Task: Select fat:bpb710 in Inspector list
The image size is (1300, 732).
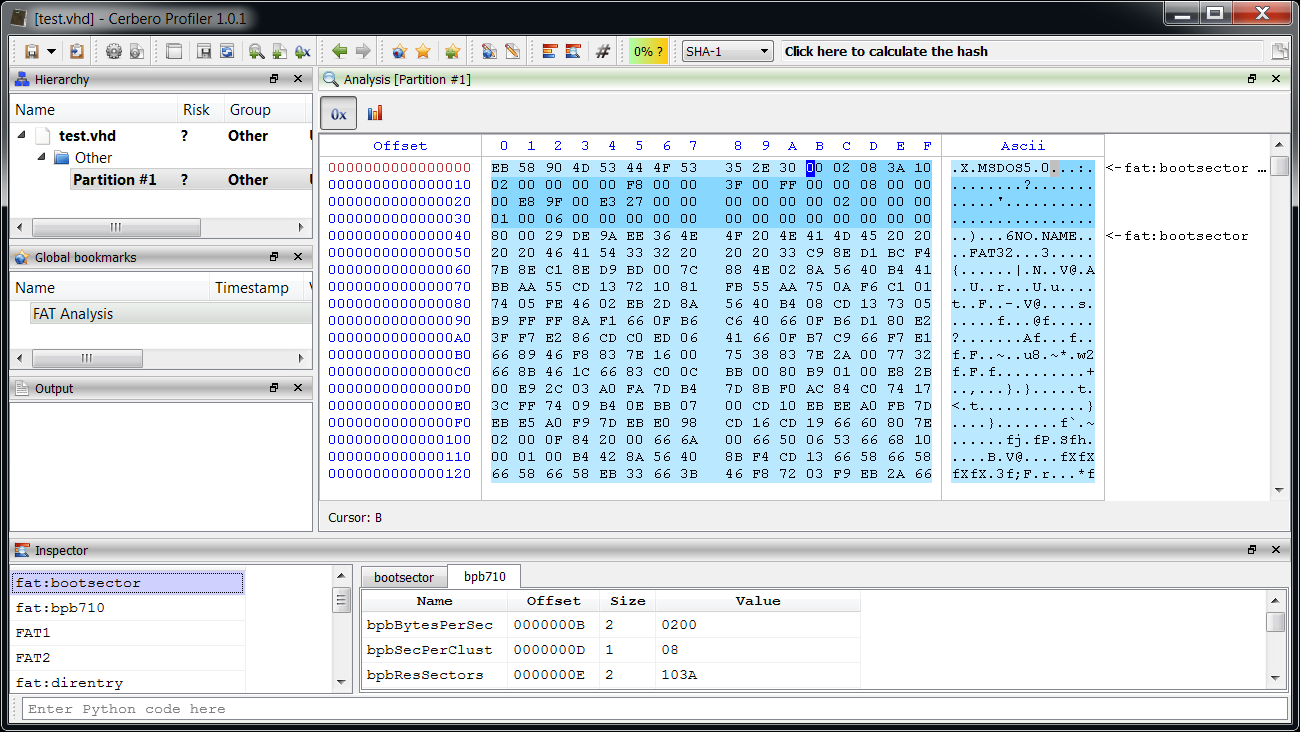Action: pyautogui.click(x=128, y=608)
